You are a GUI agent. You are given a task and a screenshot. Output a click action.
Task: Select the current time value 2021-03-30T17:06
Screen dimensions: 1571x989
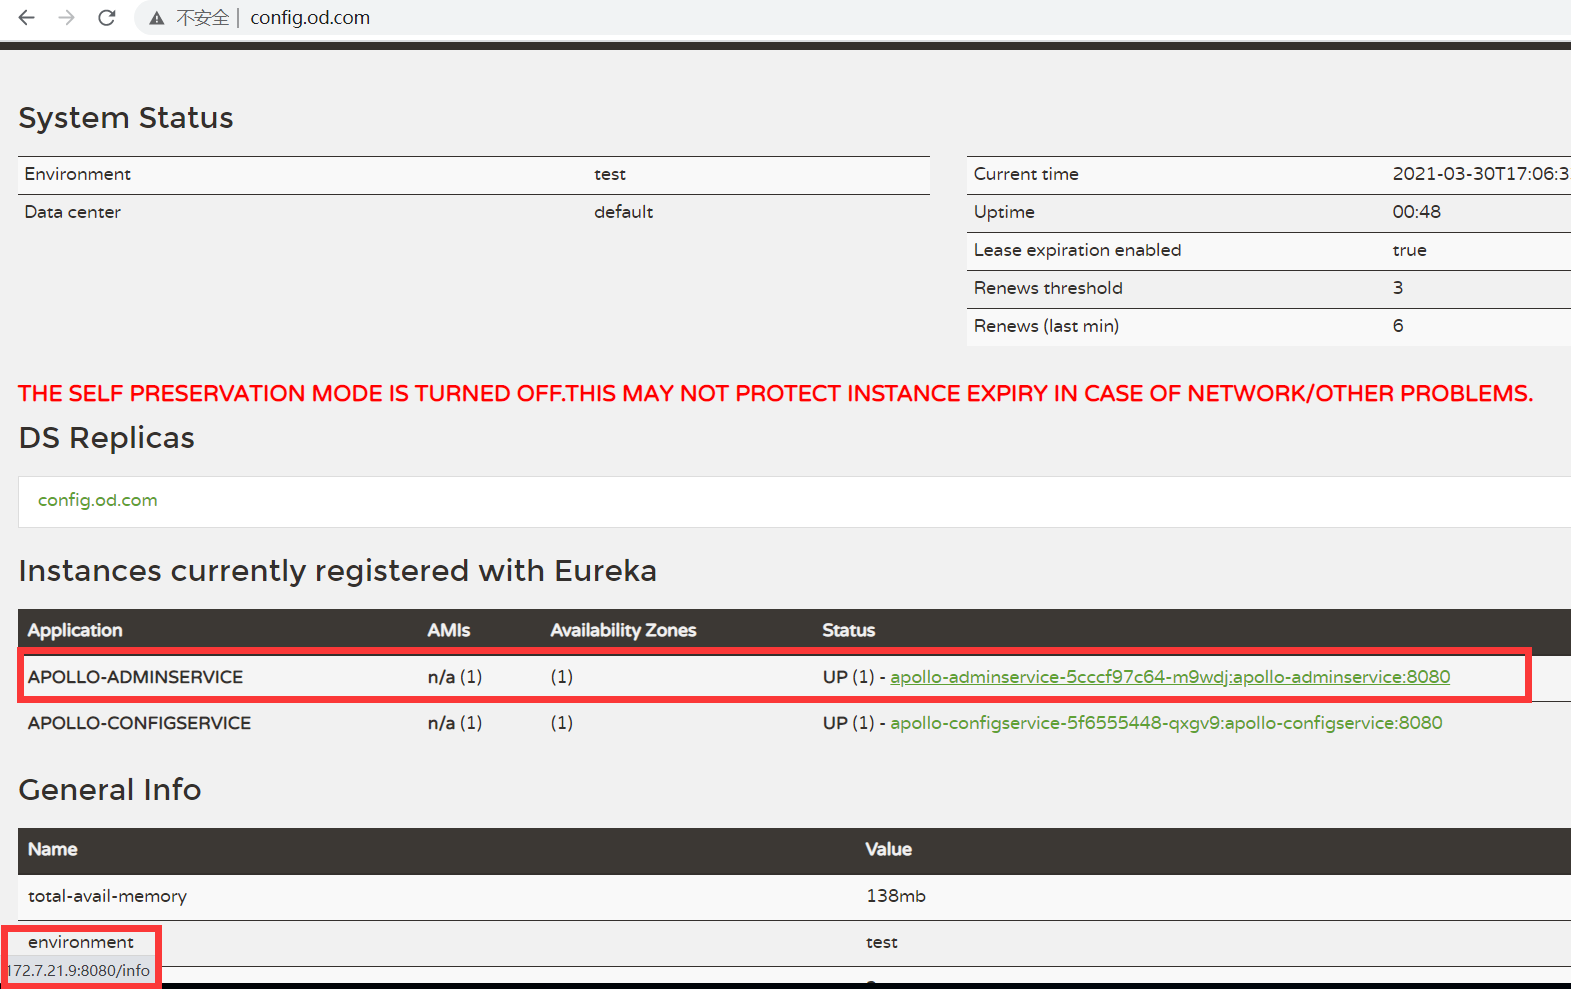(x=1481, y=174)
